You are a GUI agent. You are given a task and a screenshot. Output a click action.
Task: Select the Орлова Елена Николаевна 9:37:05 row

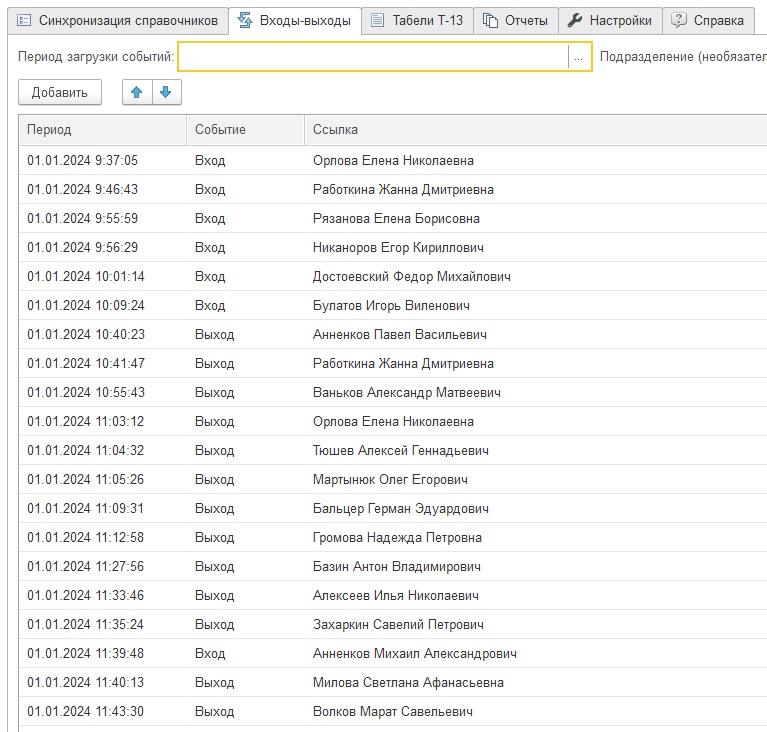(393, 161)
